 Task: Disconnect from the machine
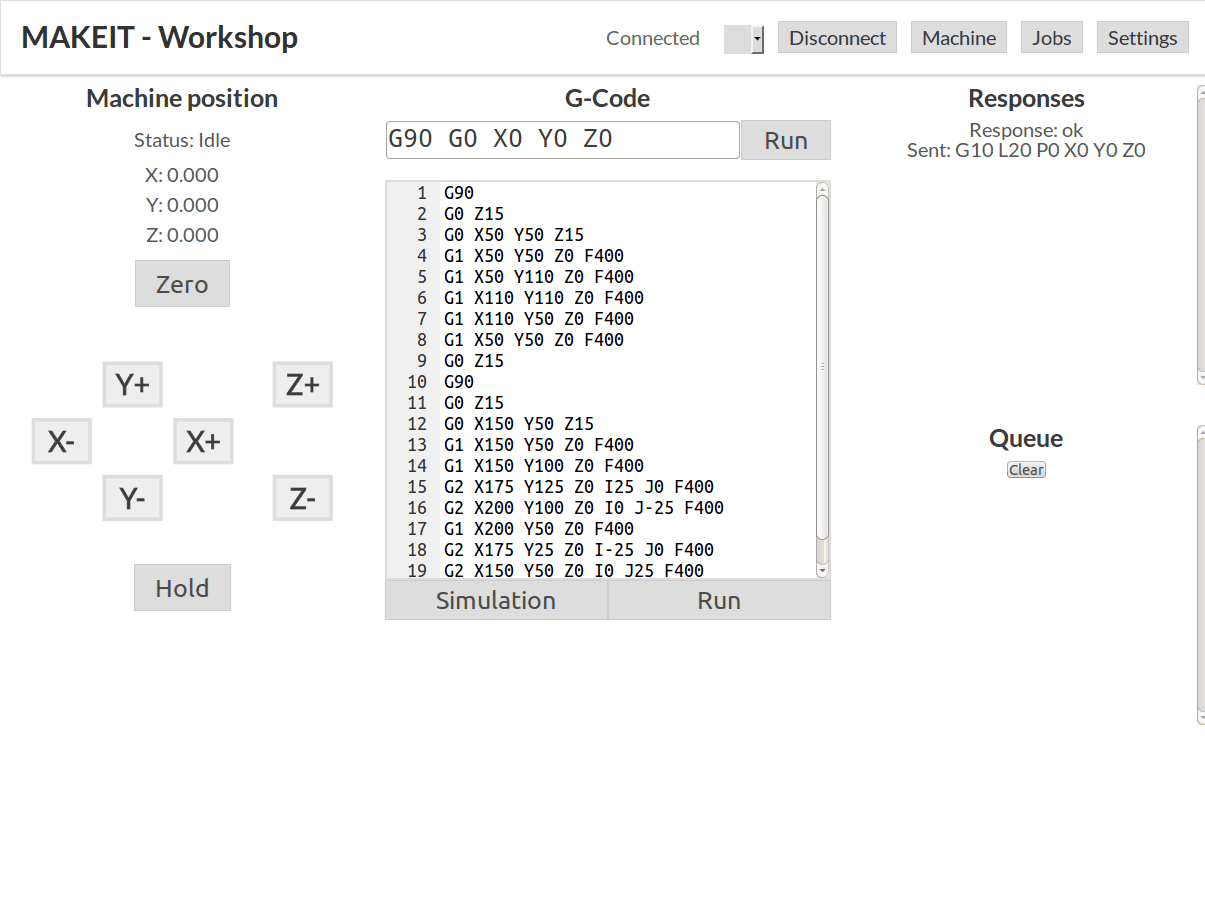837,37
